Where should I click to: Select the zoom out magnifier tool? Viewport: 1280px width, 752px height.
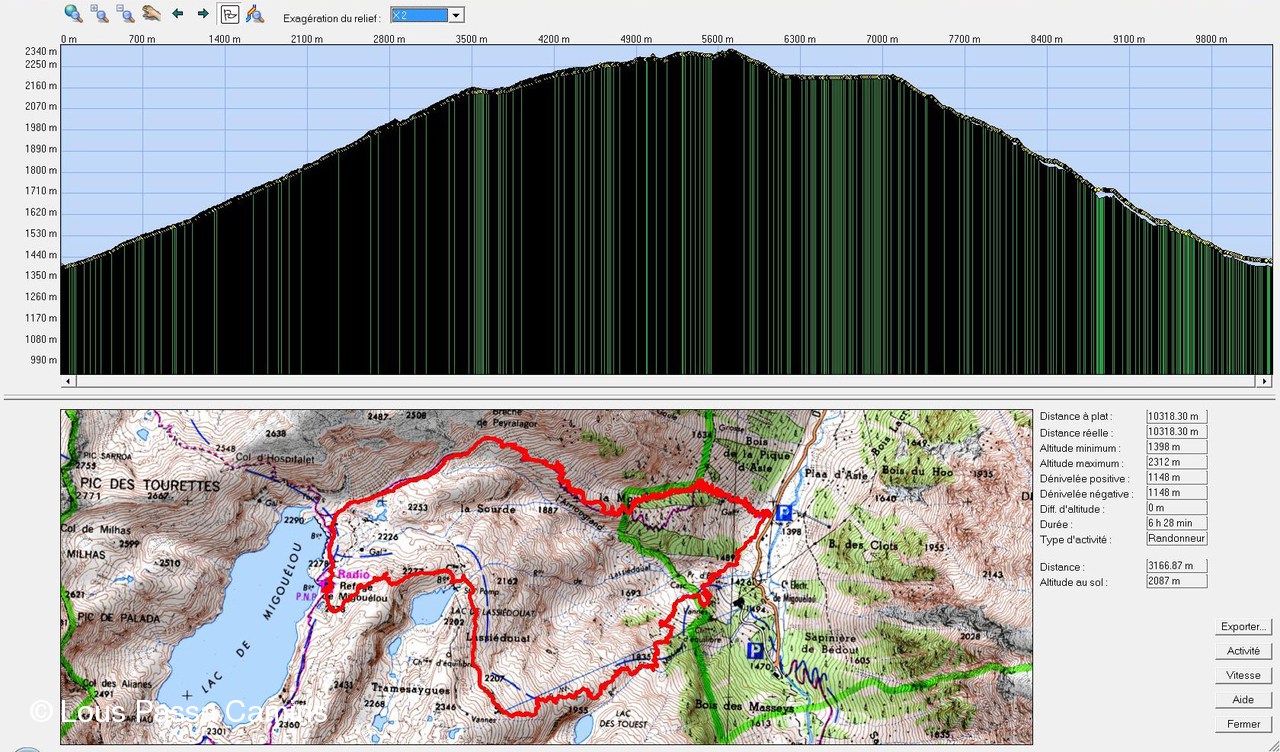click(125, 14)
